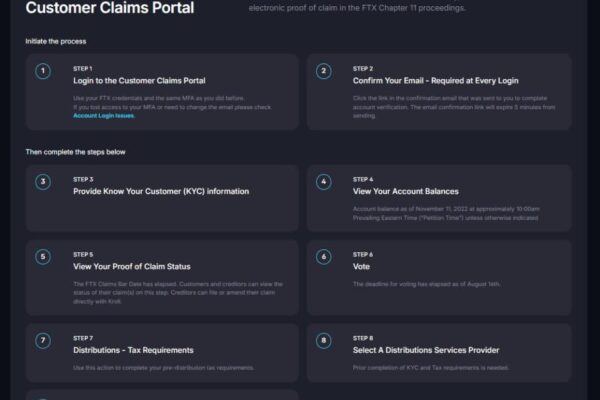The image size is (600, 400).
Task: Click the 'Prior completion of KYC' description
Action: point(430,368)
